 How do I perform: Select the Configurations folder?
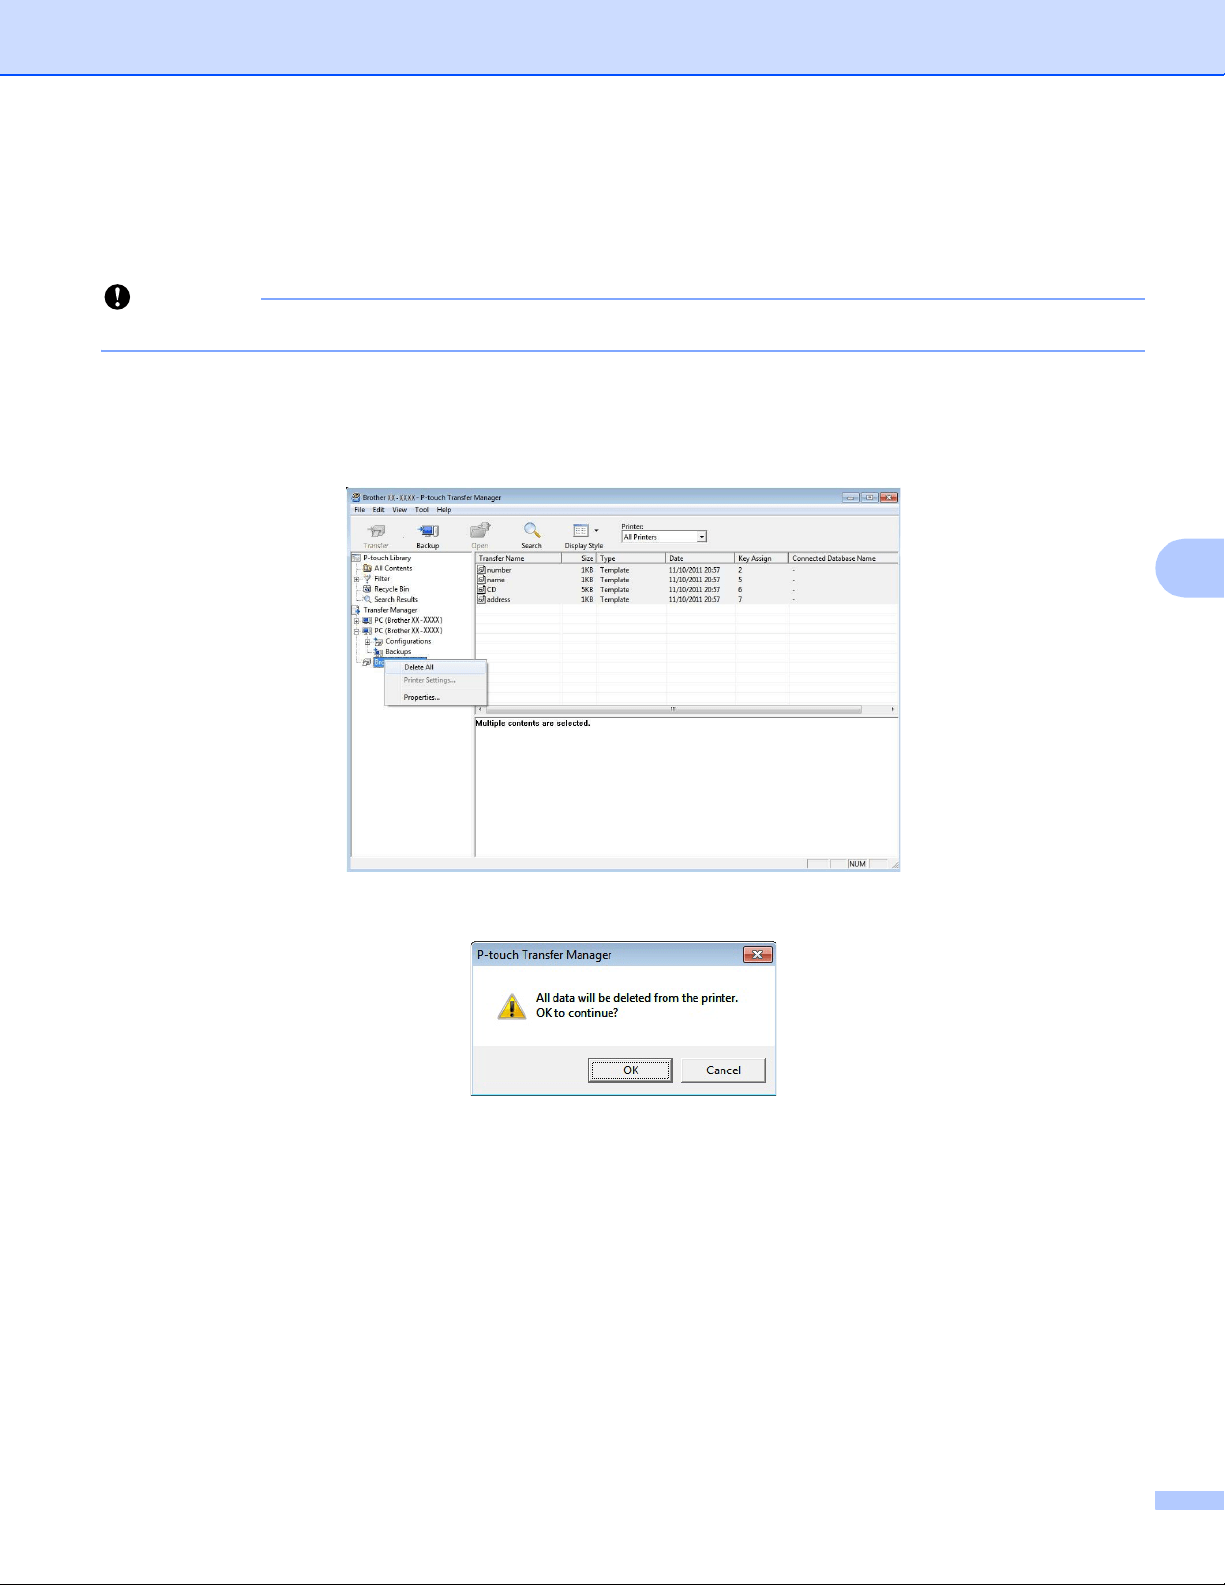pos(408,641)
